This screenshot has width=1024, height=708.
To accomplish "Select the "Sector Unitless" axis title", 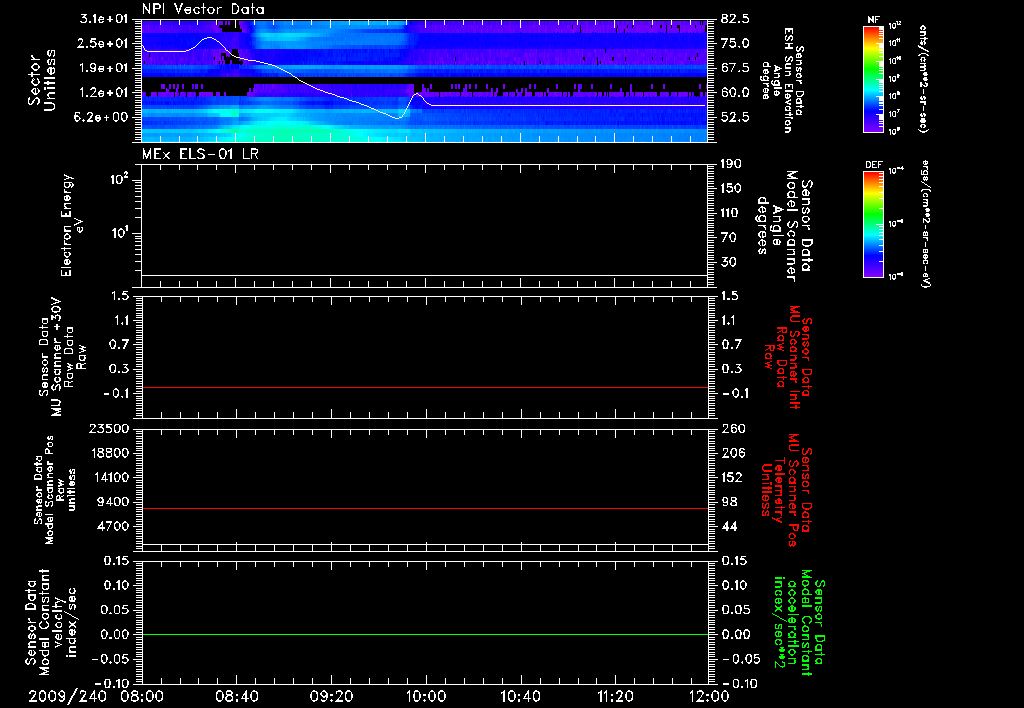I will [x=42, y=80].
